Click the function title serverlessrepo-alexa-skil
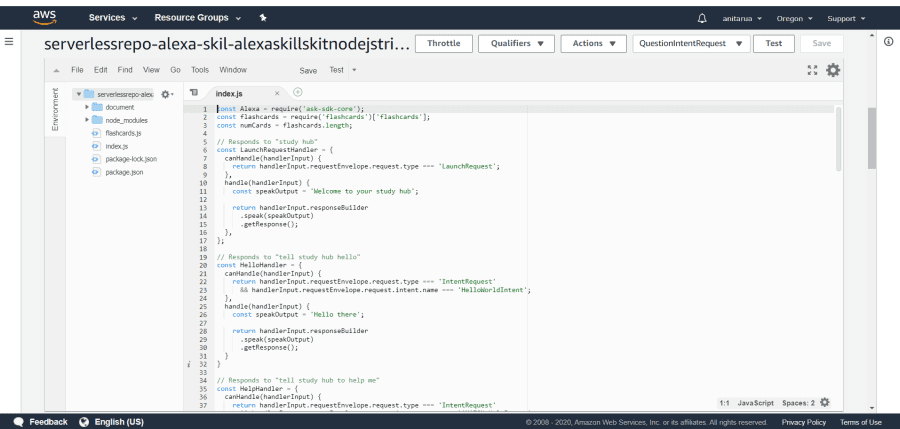The width and height of the screenshot is (900, 429). 227,45
